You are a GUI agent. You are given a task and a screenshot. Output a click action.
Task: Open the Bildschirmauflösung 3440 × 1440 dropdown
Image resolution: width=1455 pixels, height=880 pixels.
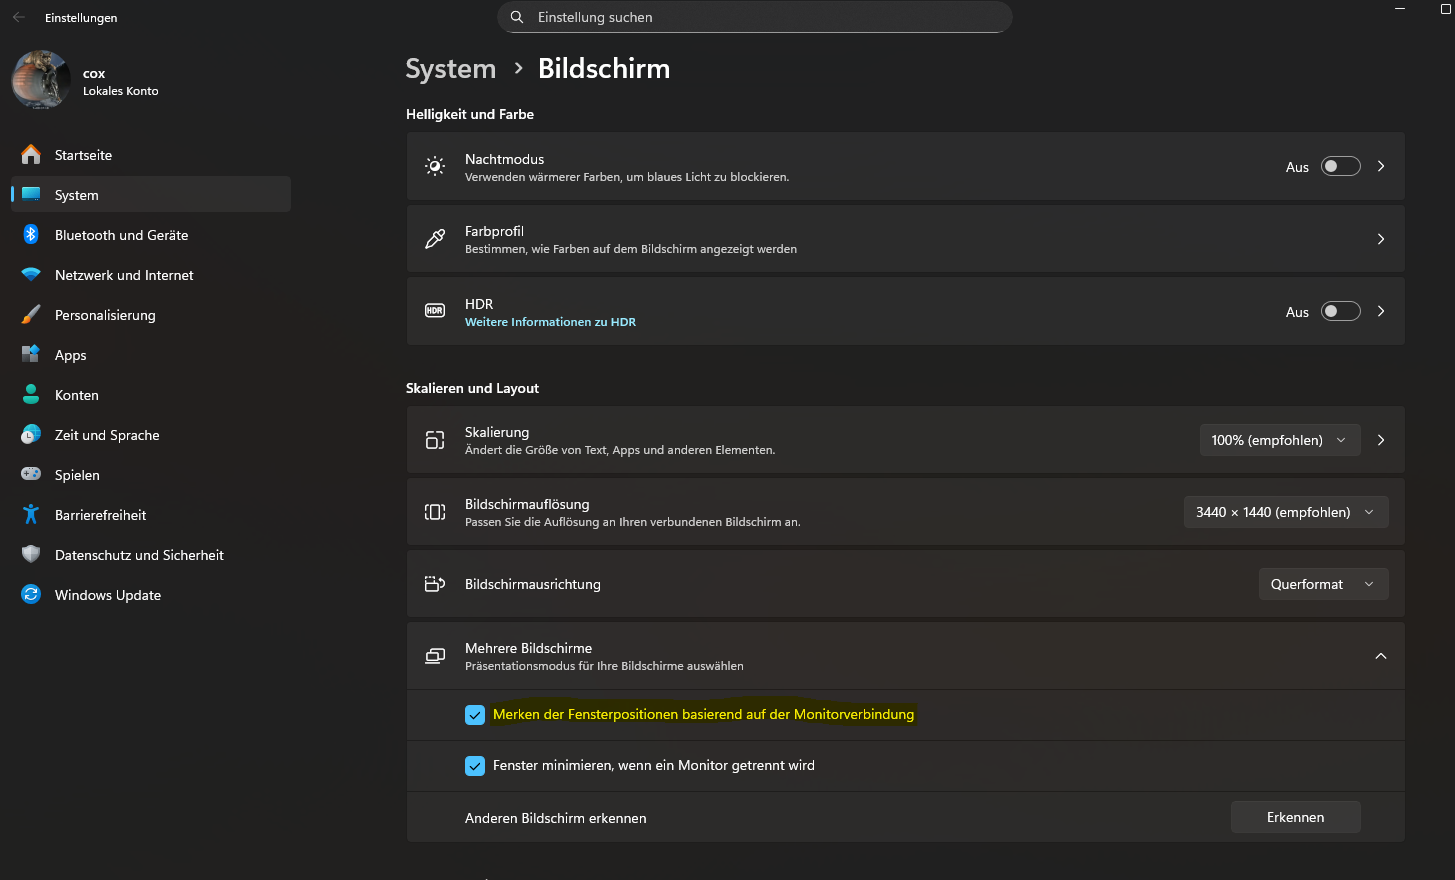click(1285, 512)
